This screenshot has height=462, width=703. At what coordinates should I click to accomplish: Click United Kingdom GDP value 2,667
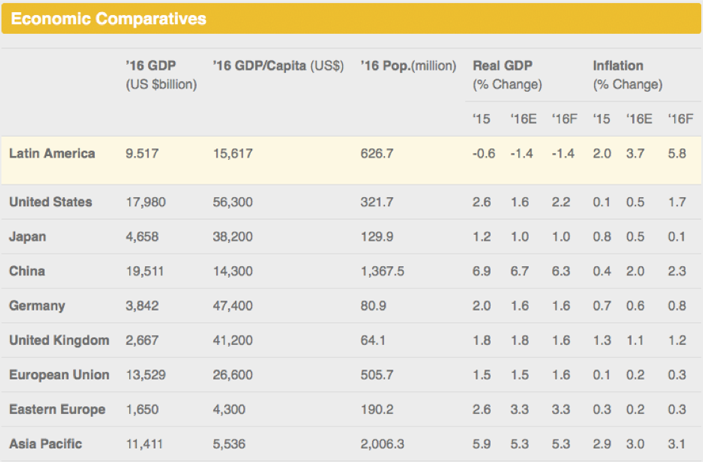coord(142,340)
